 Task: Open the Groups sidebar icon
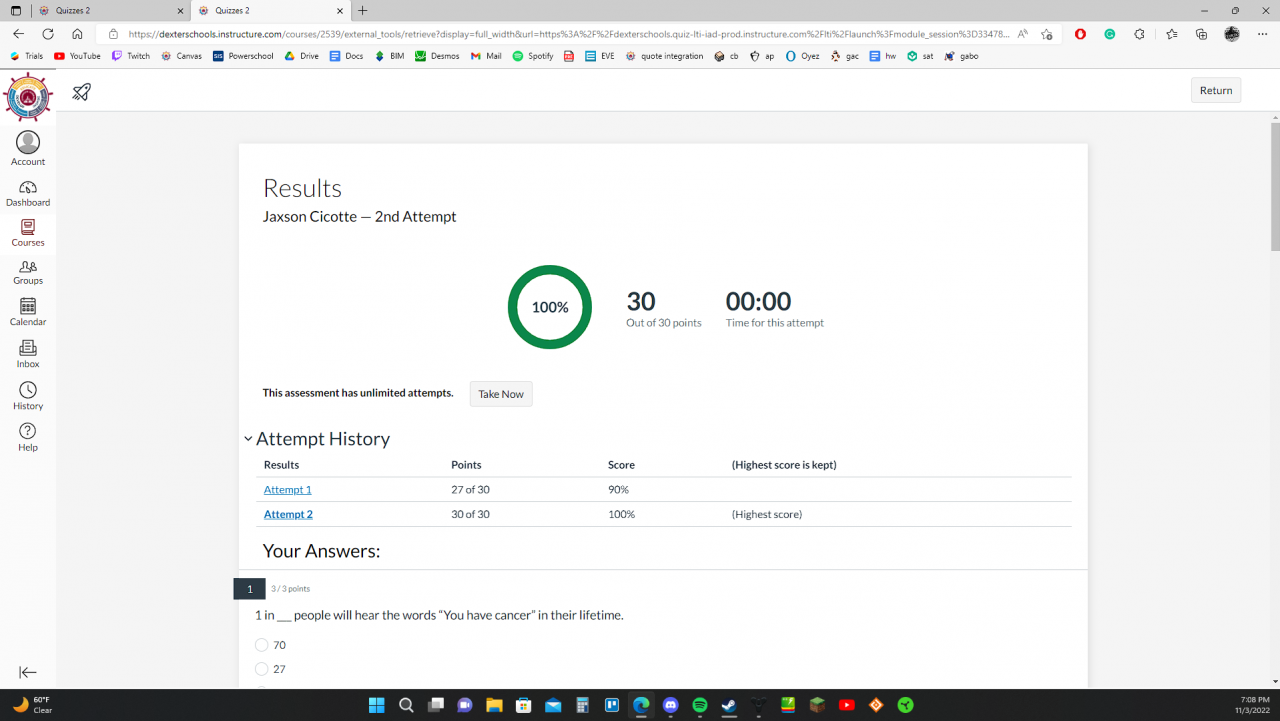pos(28,272)
